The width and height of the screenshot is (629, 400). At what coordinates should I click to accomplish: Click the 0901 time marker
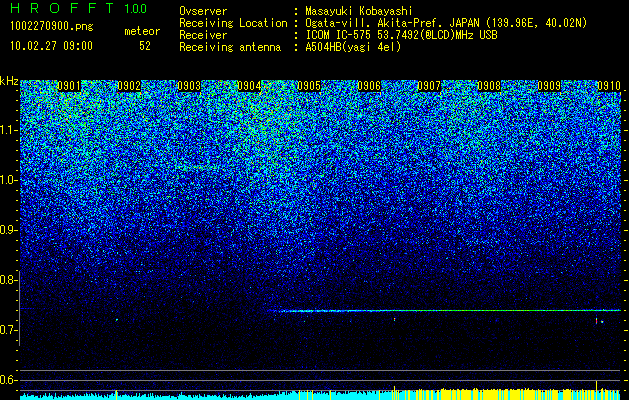coord(69,86)
